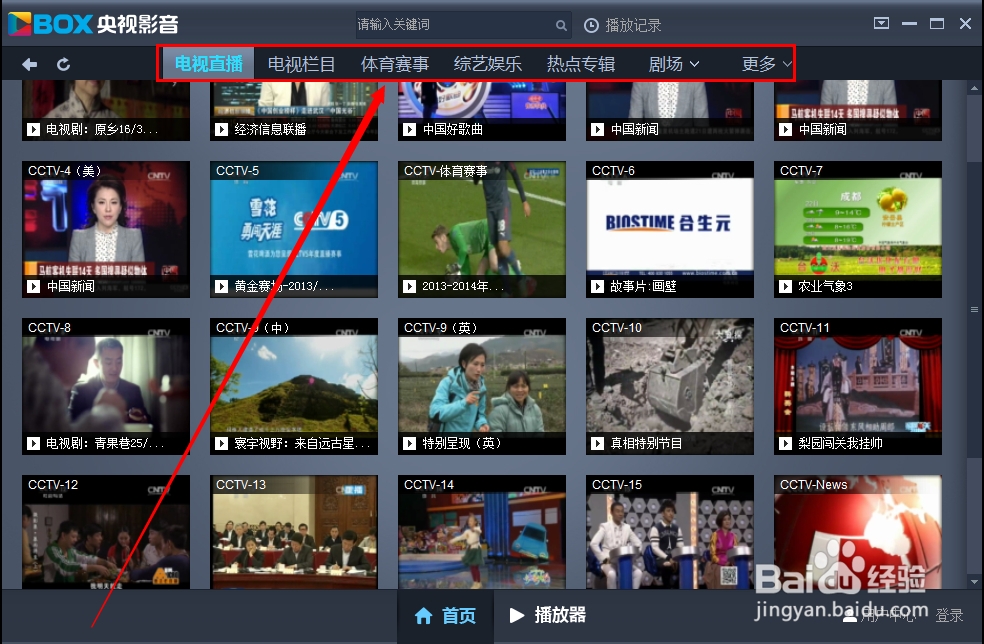Click the play icon beside 真相特别节目

(597, 444)
